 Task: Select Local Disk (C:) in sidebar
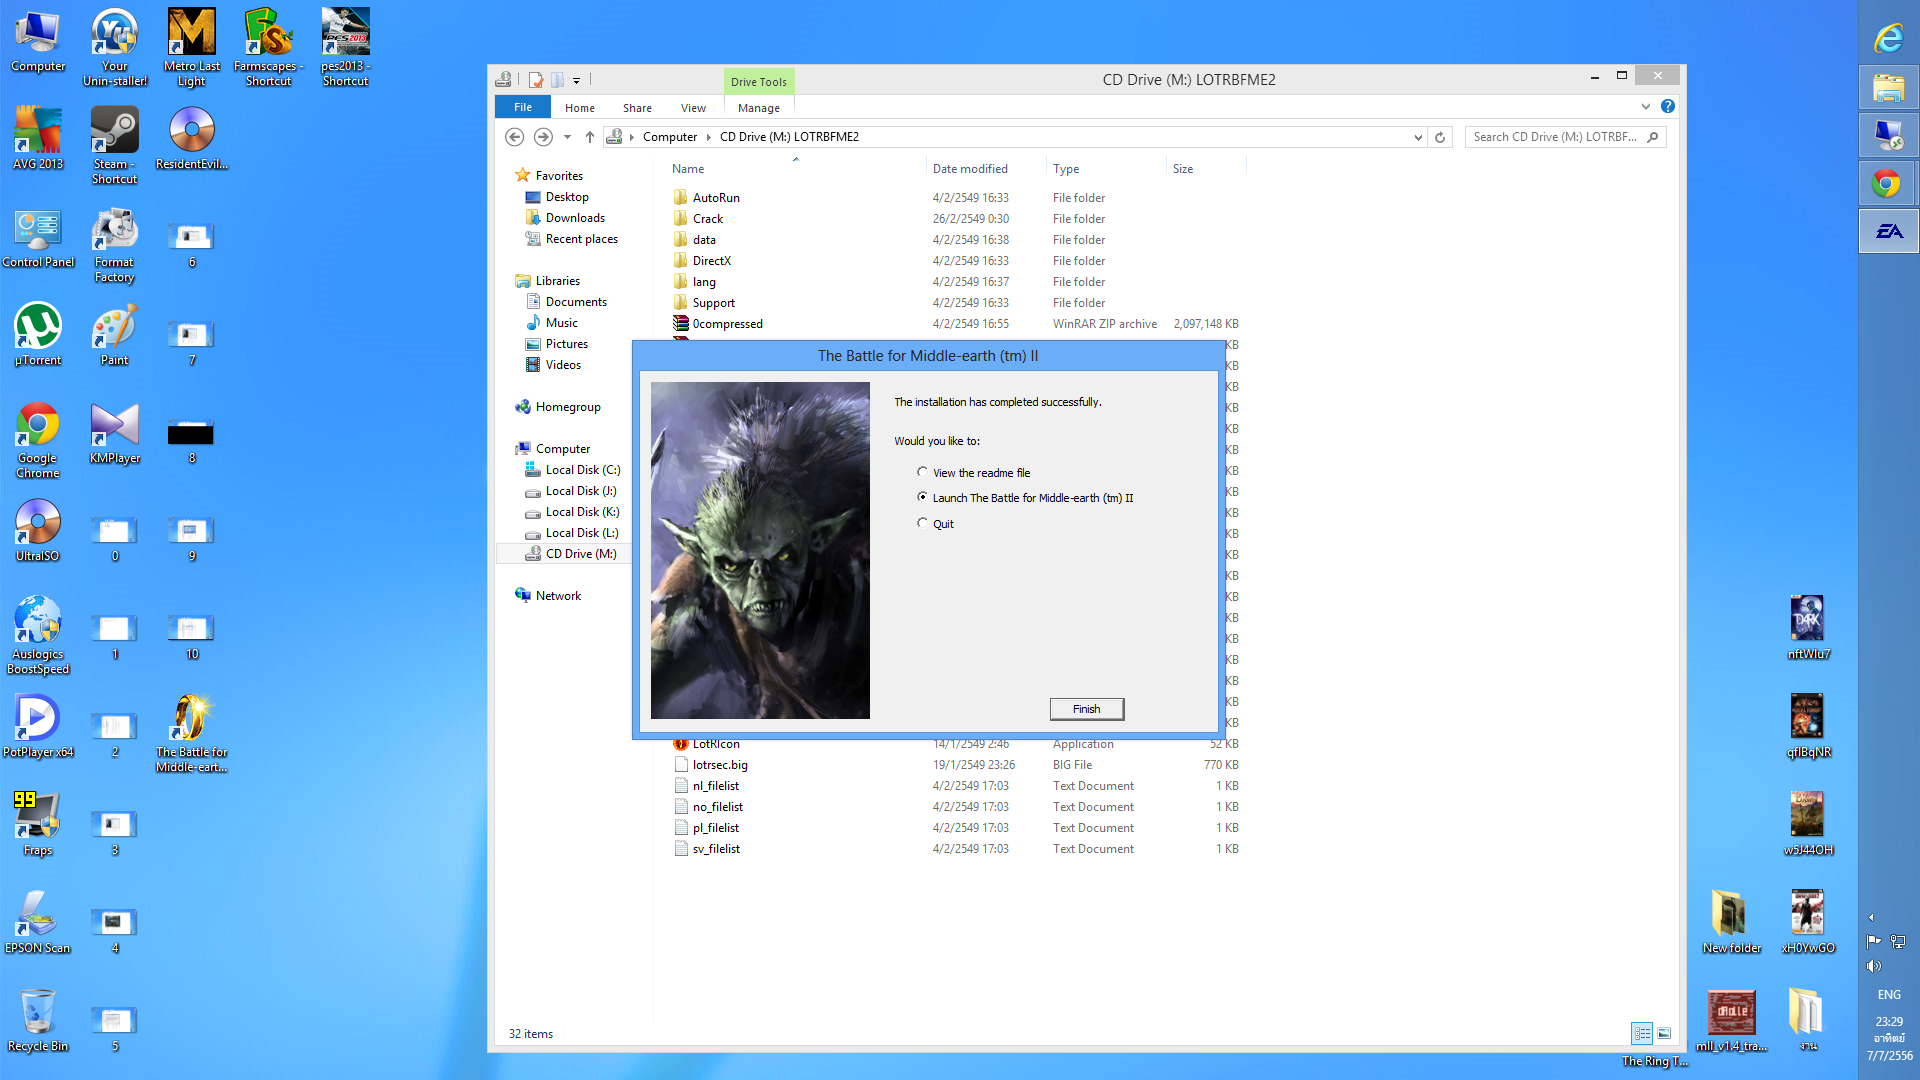click(582, 470)
